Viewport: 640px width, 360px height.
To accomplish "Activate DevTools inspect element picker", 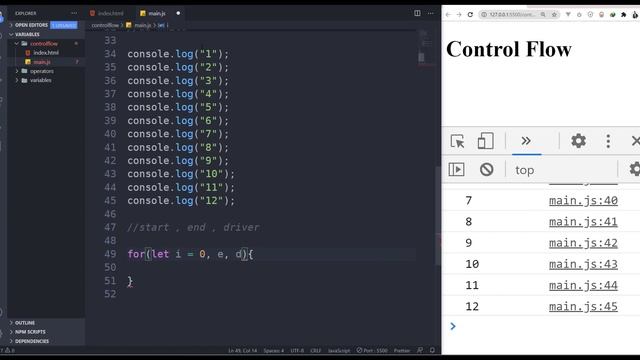I will (457, 141).
